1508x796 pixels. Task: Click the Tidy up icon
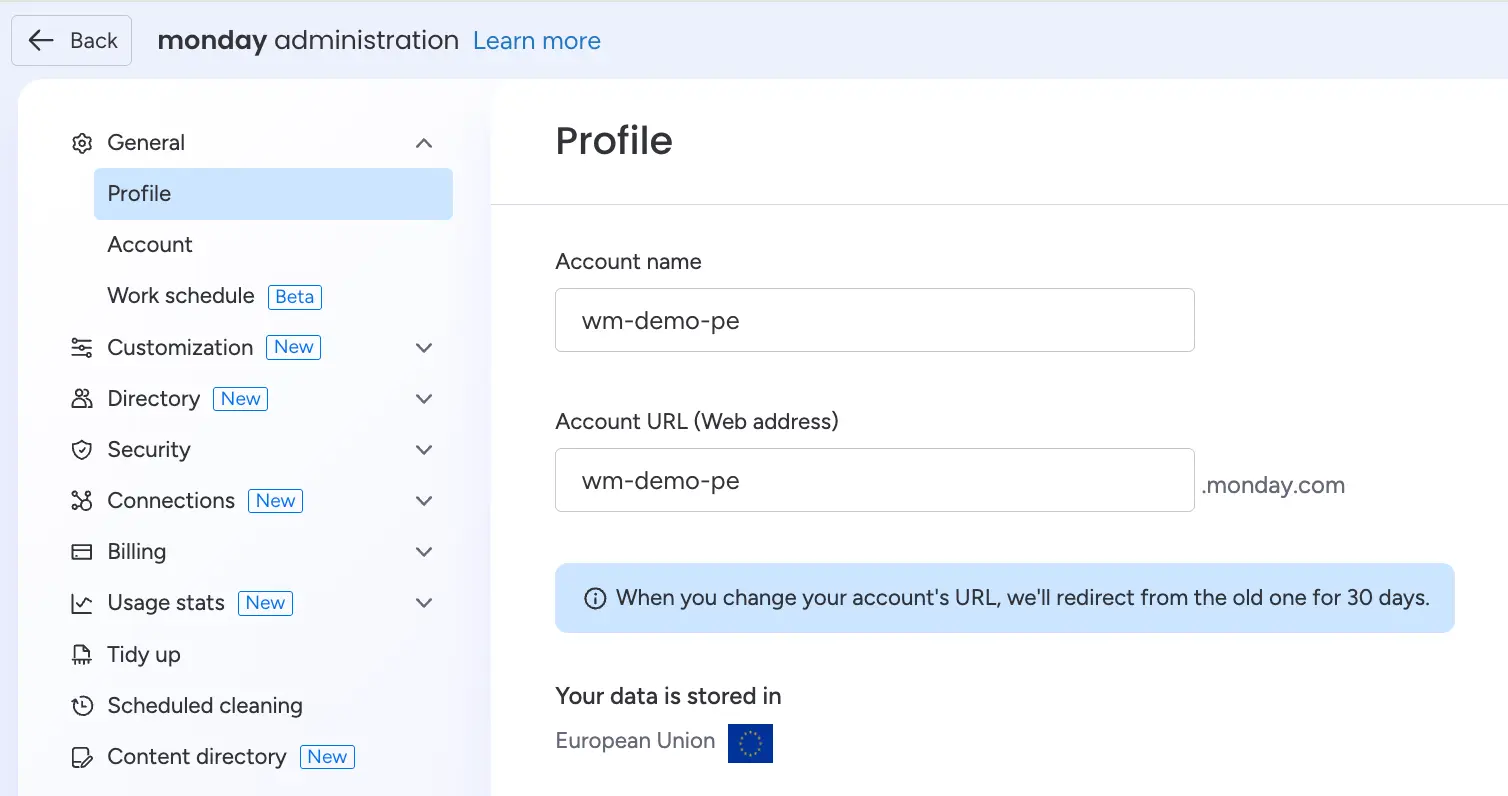tap(82, 655)
